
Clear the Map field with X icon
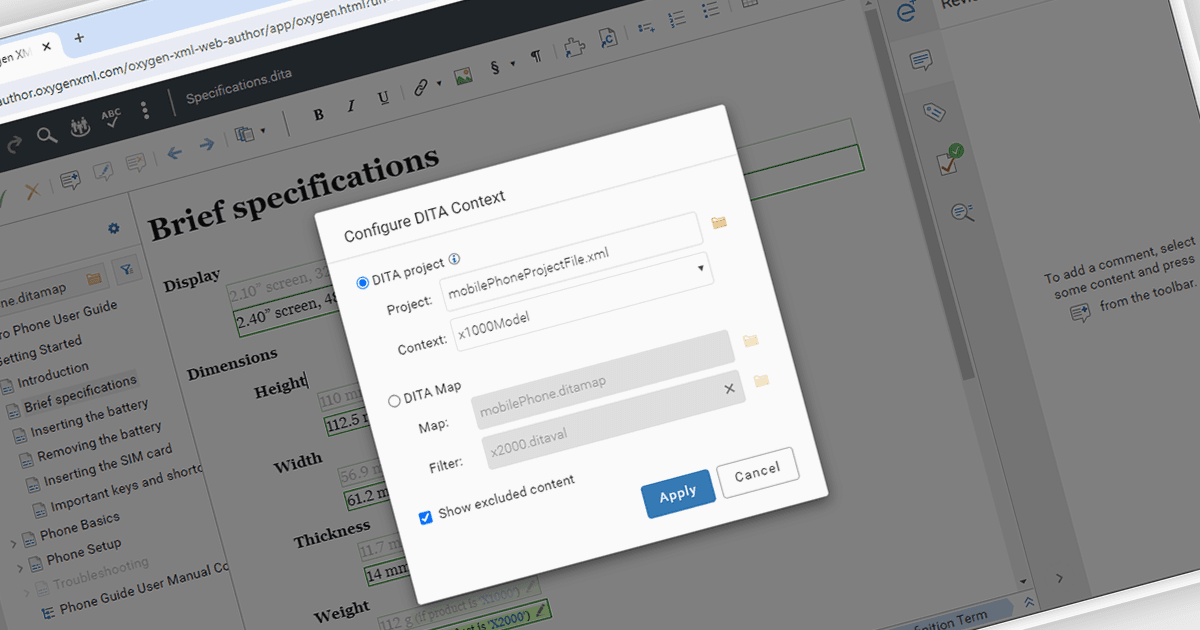pos(729,388)
